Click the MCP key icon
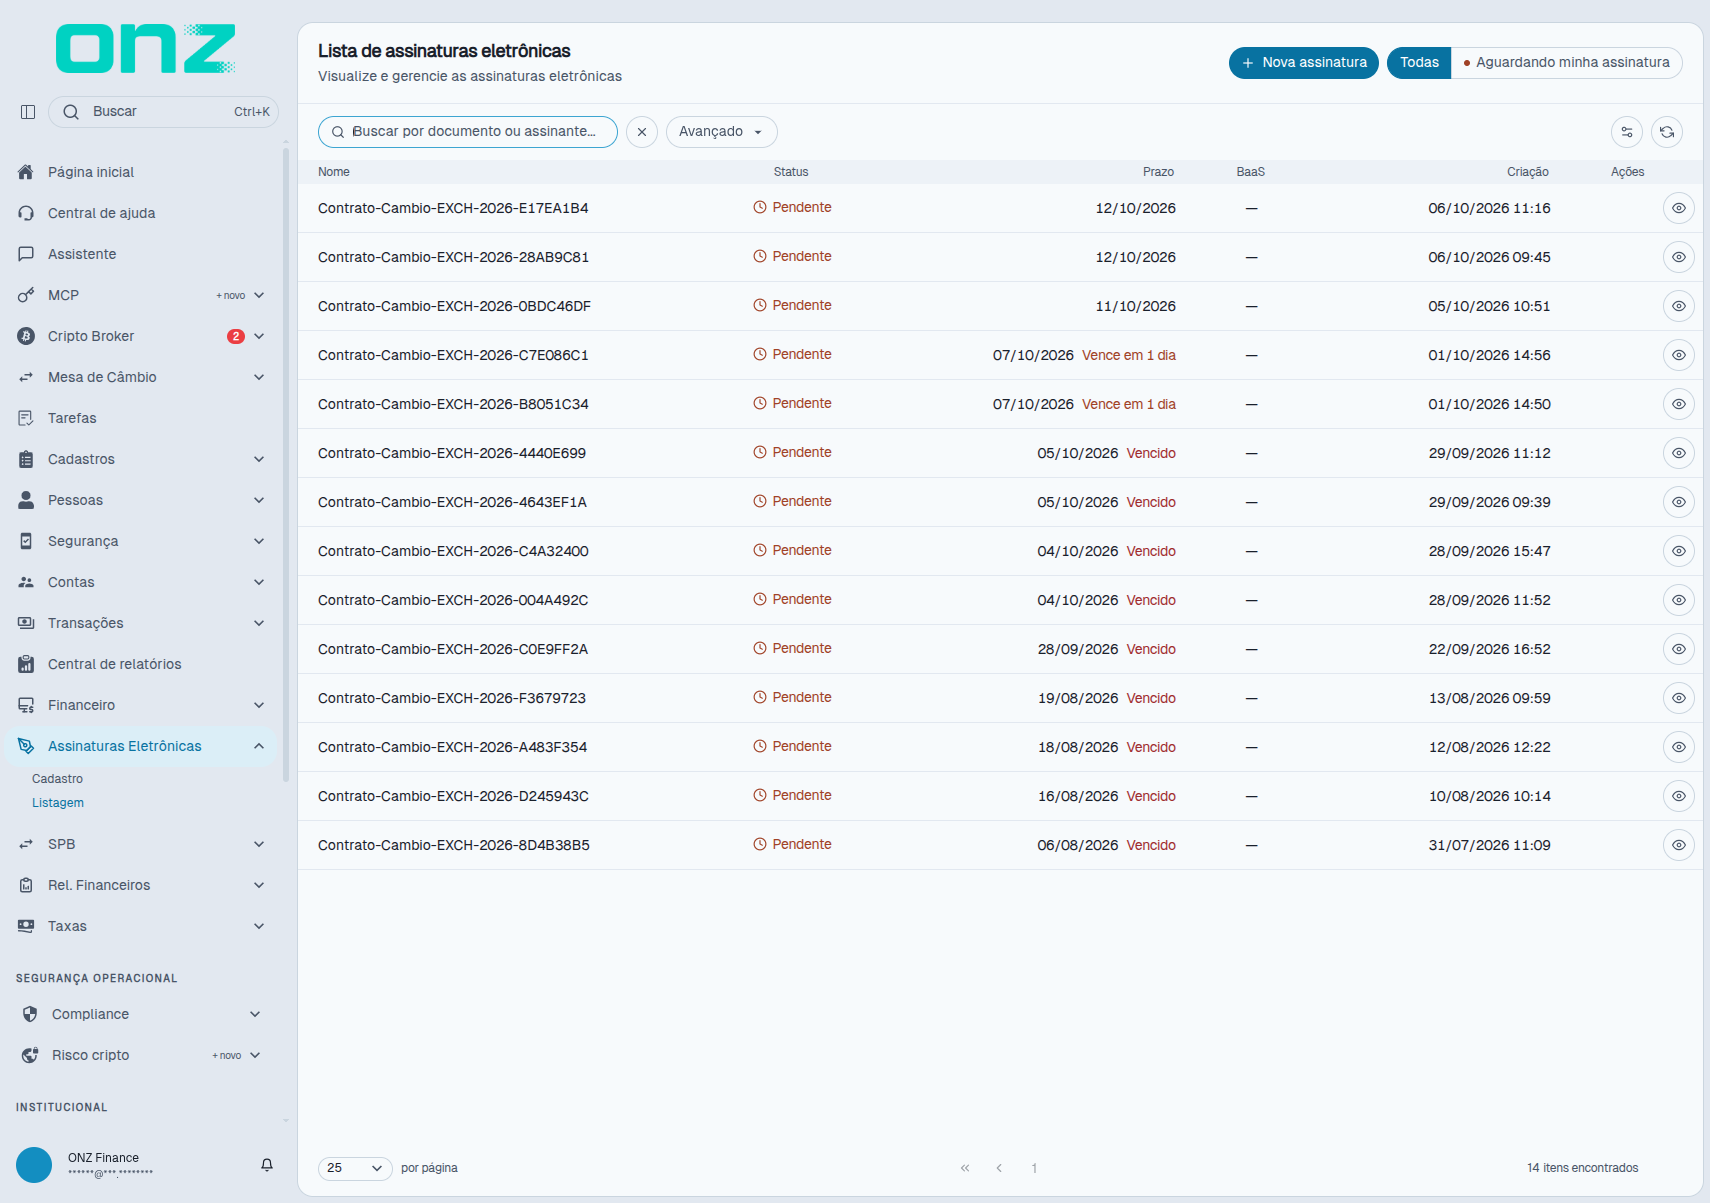This screenshot has height=1203, width=1710. pyautogui.click(x=26, y=295)
